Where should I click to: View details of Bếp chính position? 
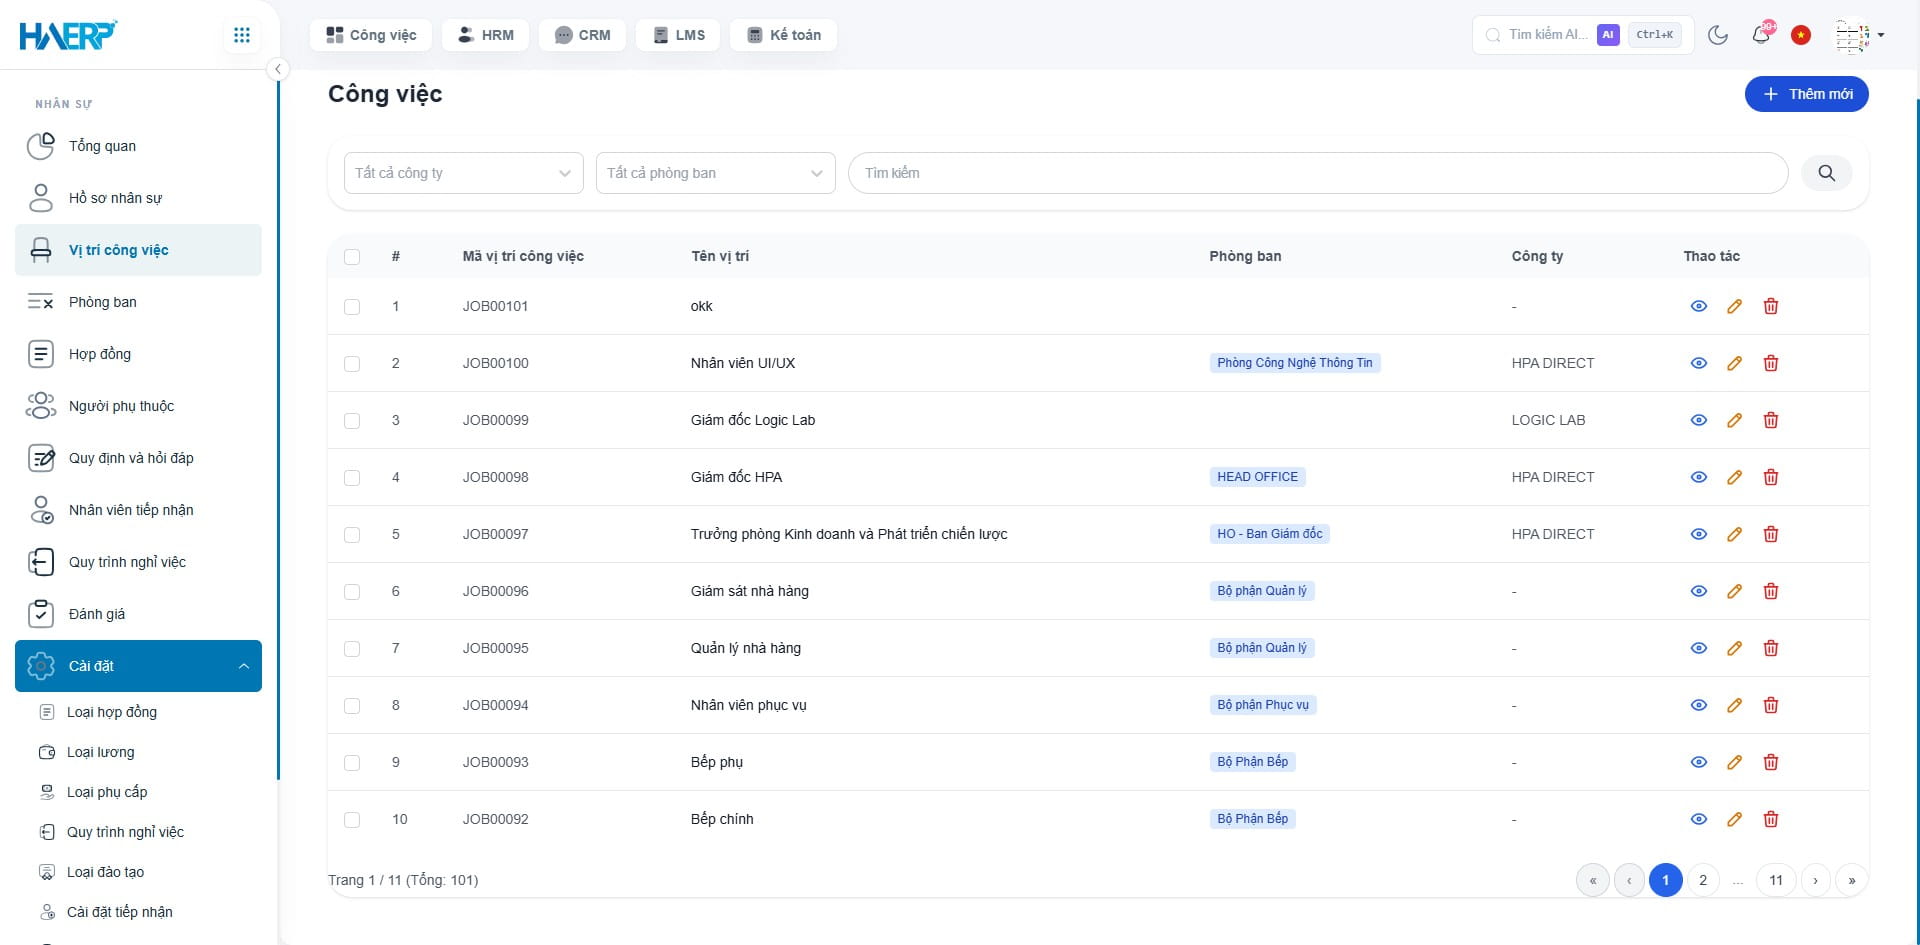1698,819
